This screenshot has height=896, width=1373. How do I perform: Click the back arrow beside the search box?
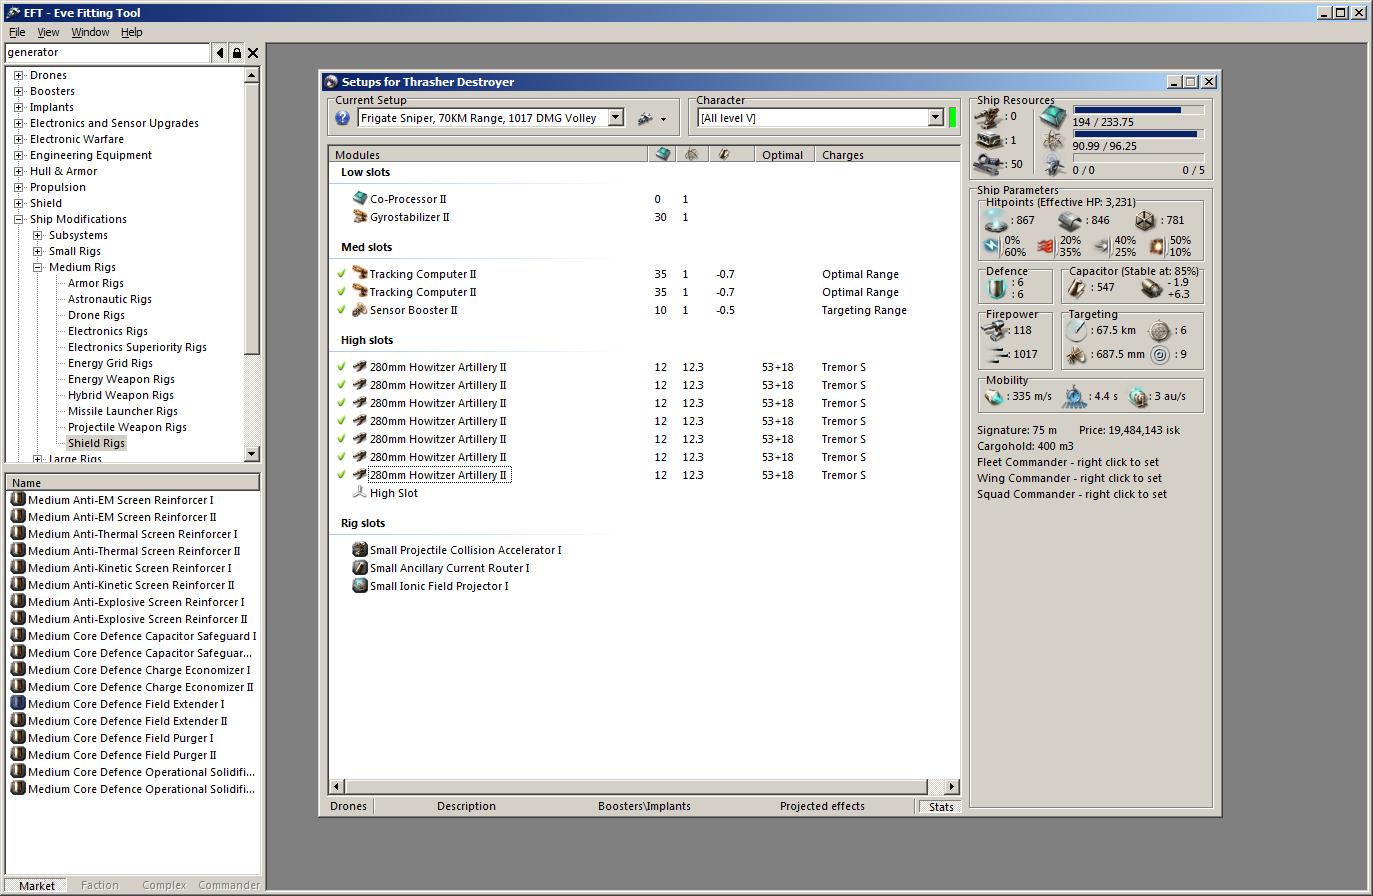(x=220, y=52)
